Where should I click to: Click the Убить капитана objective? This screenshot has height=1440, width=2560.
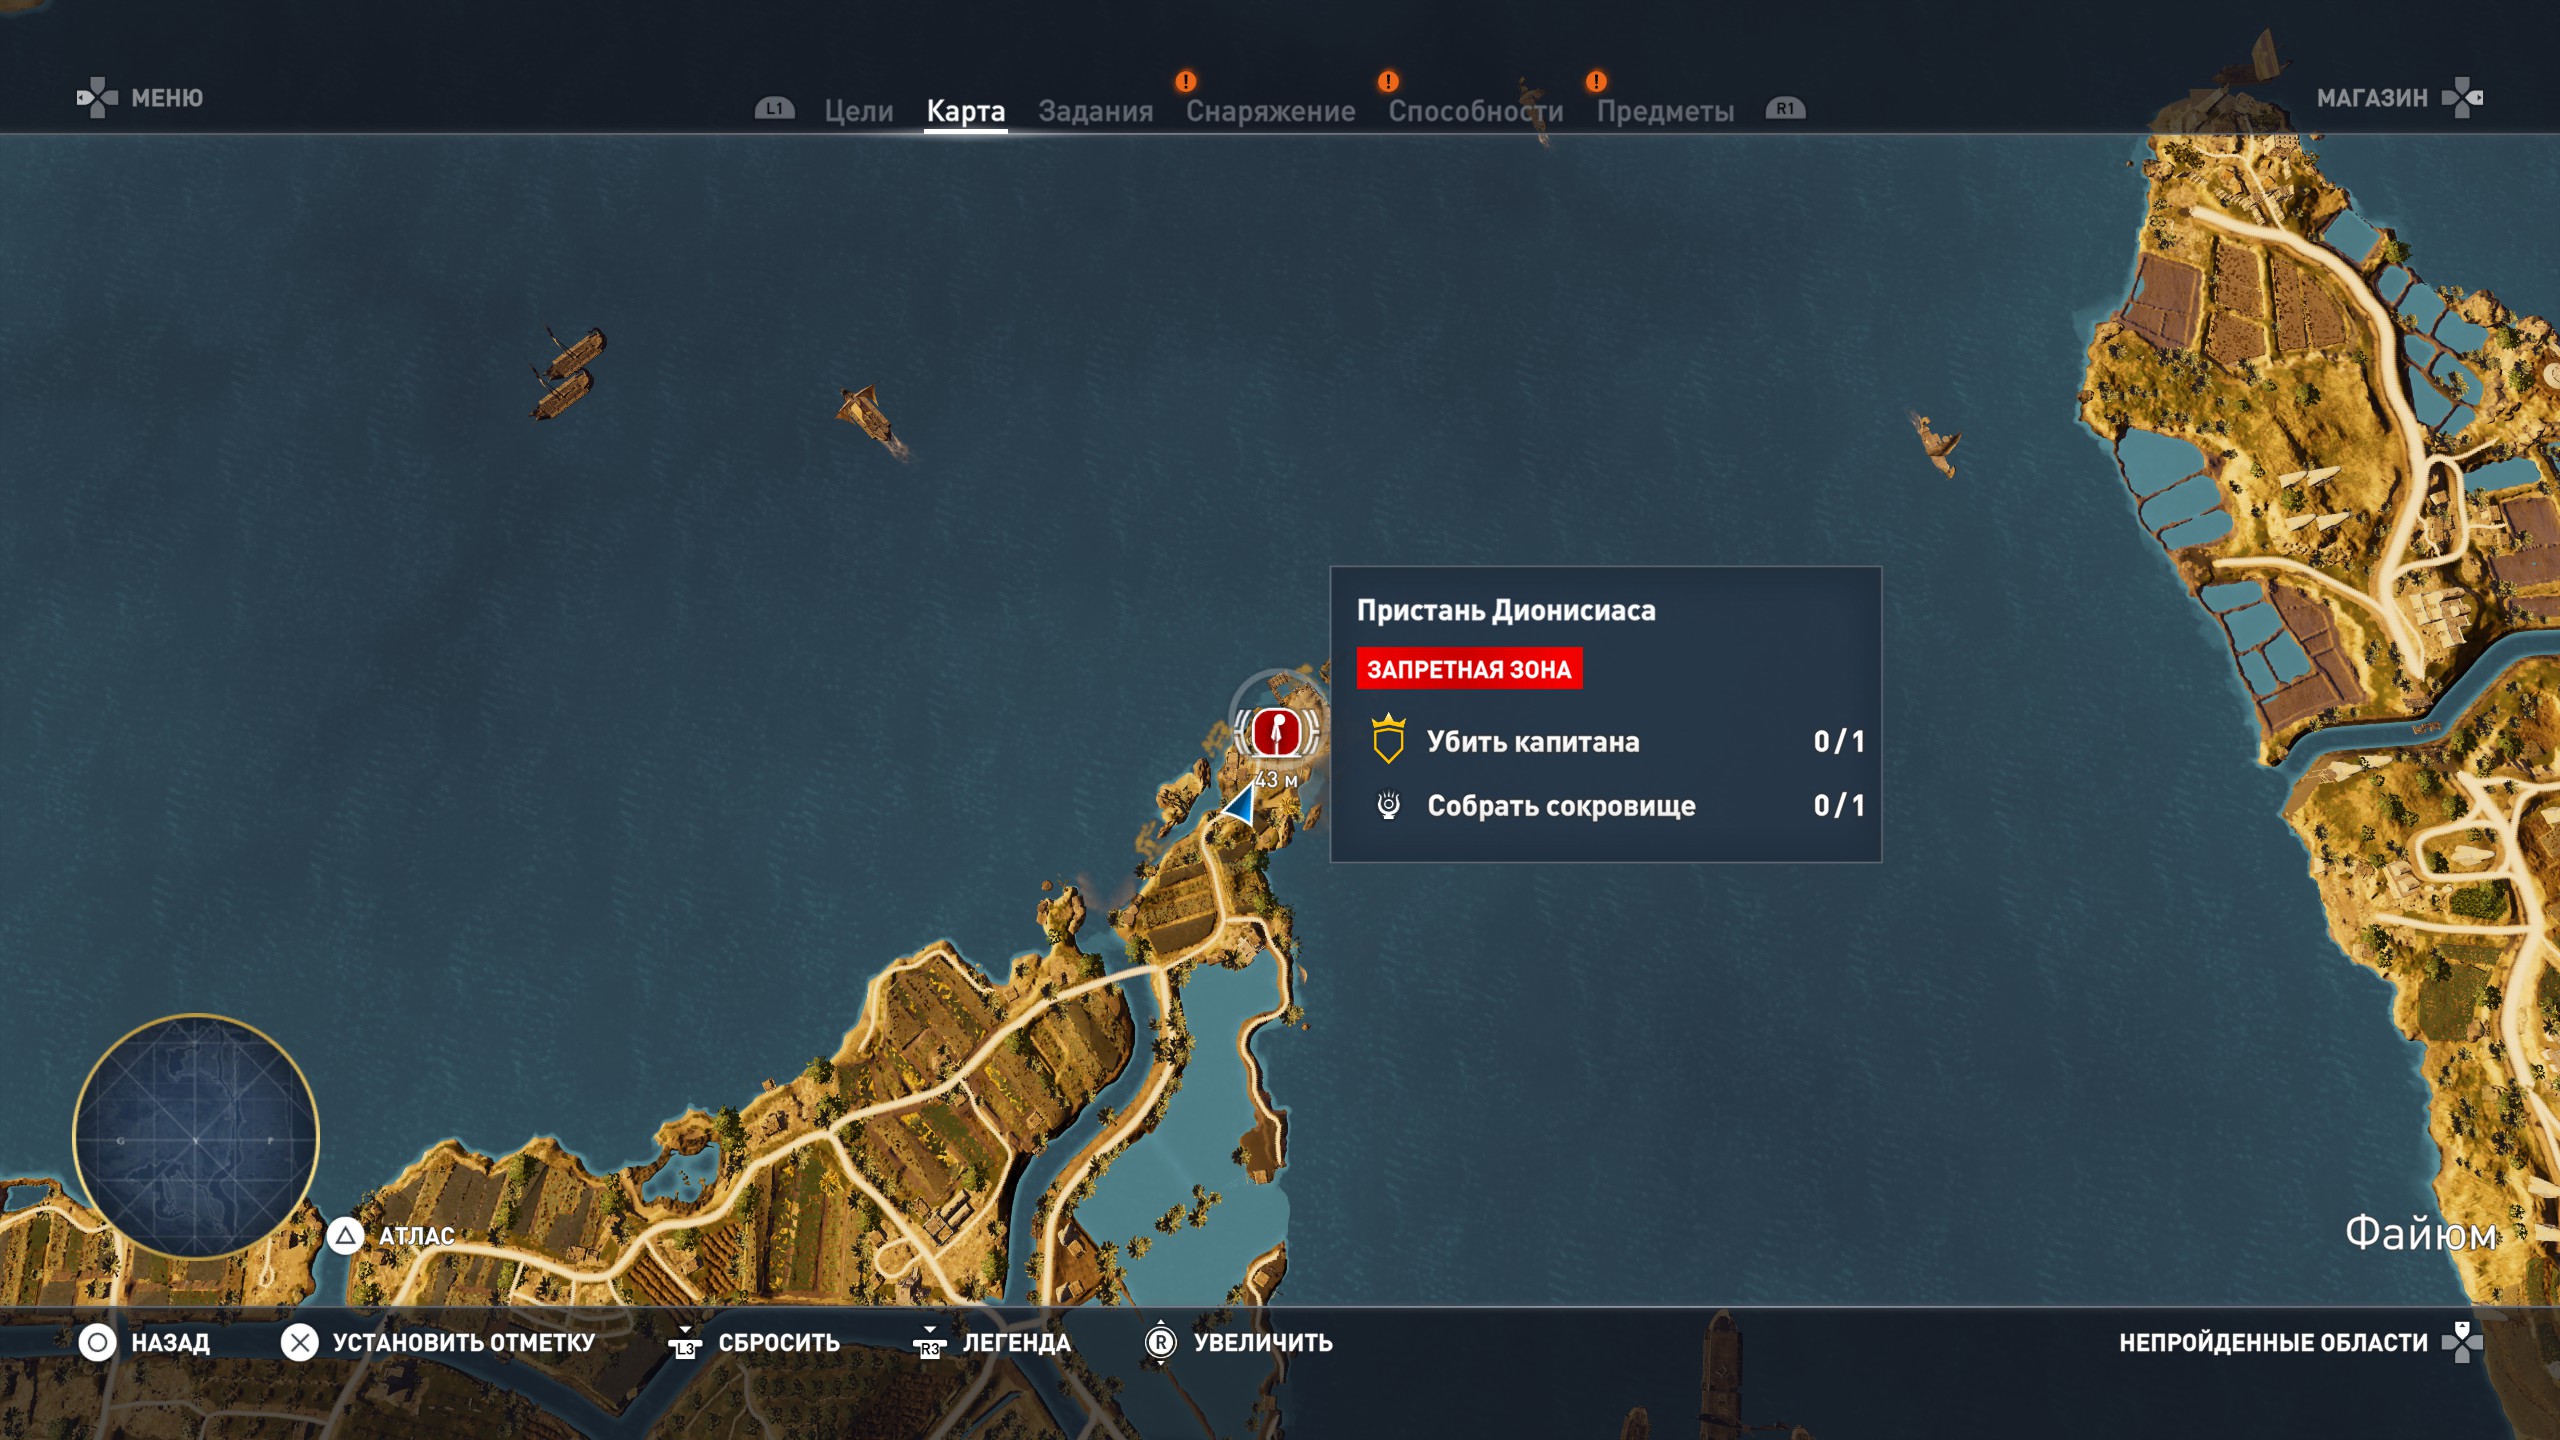1533,741
